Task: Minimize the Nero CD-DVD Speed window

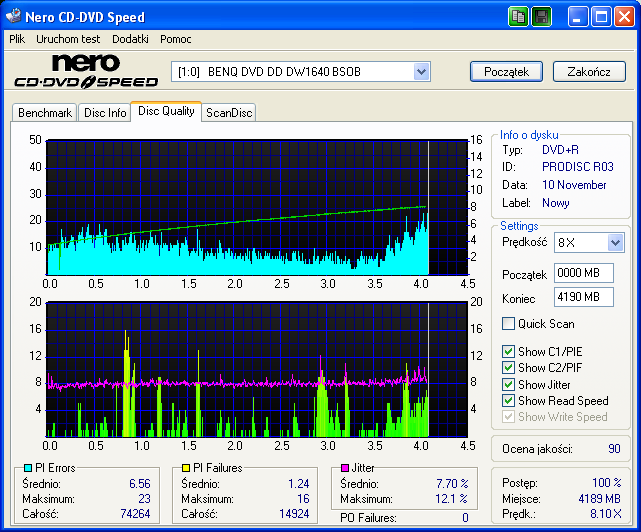Action: (578, 17)
